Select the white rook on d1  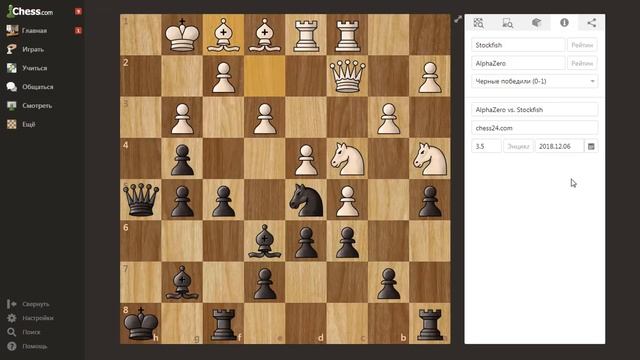point(306,35)
